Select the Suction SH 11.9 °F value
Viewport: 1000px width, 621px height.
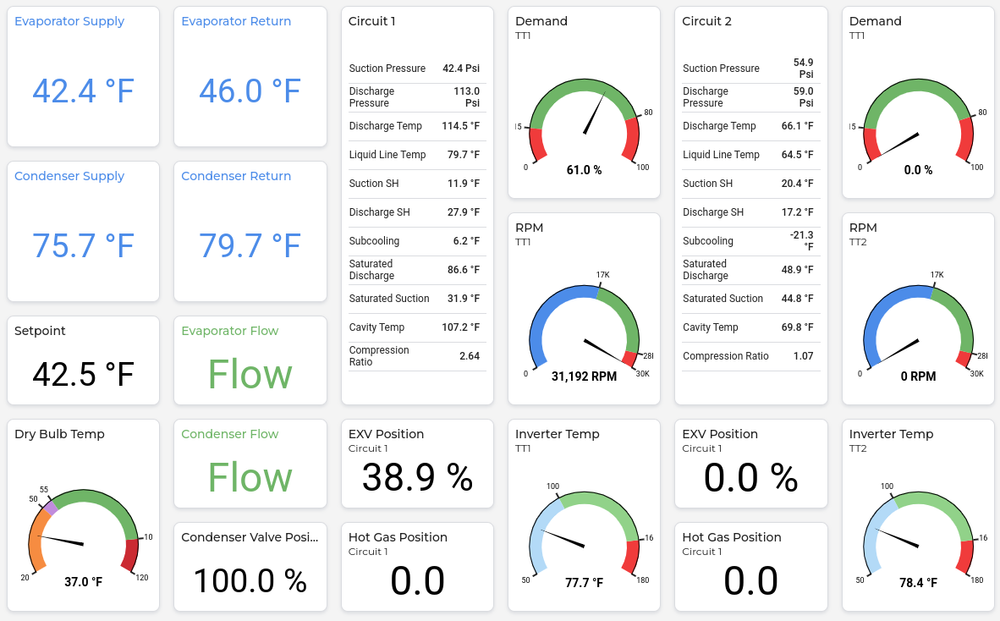coord(464,184)
